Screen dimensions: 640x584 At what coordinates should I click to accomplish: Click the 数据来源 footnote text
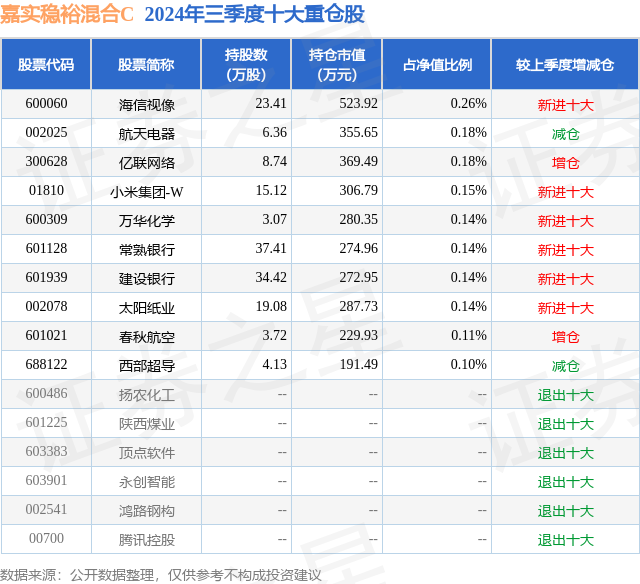pyautogui.click(x=161, y=575)
